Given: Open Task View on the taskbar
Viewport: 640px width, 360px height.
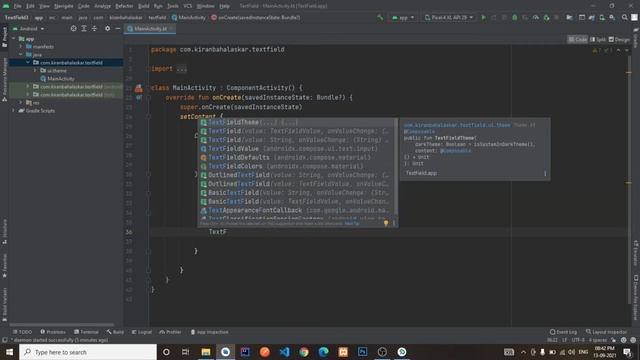Looking at the screenshot, I should pos(185,352).
